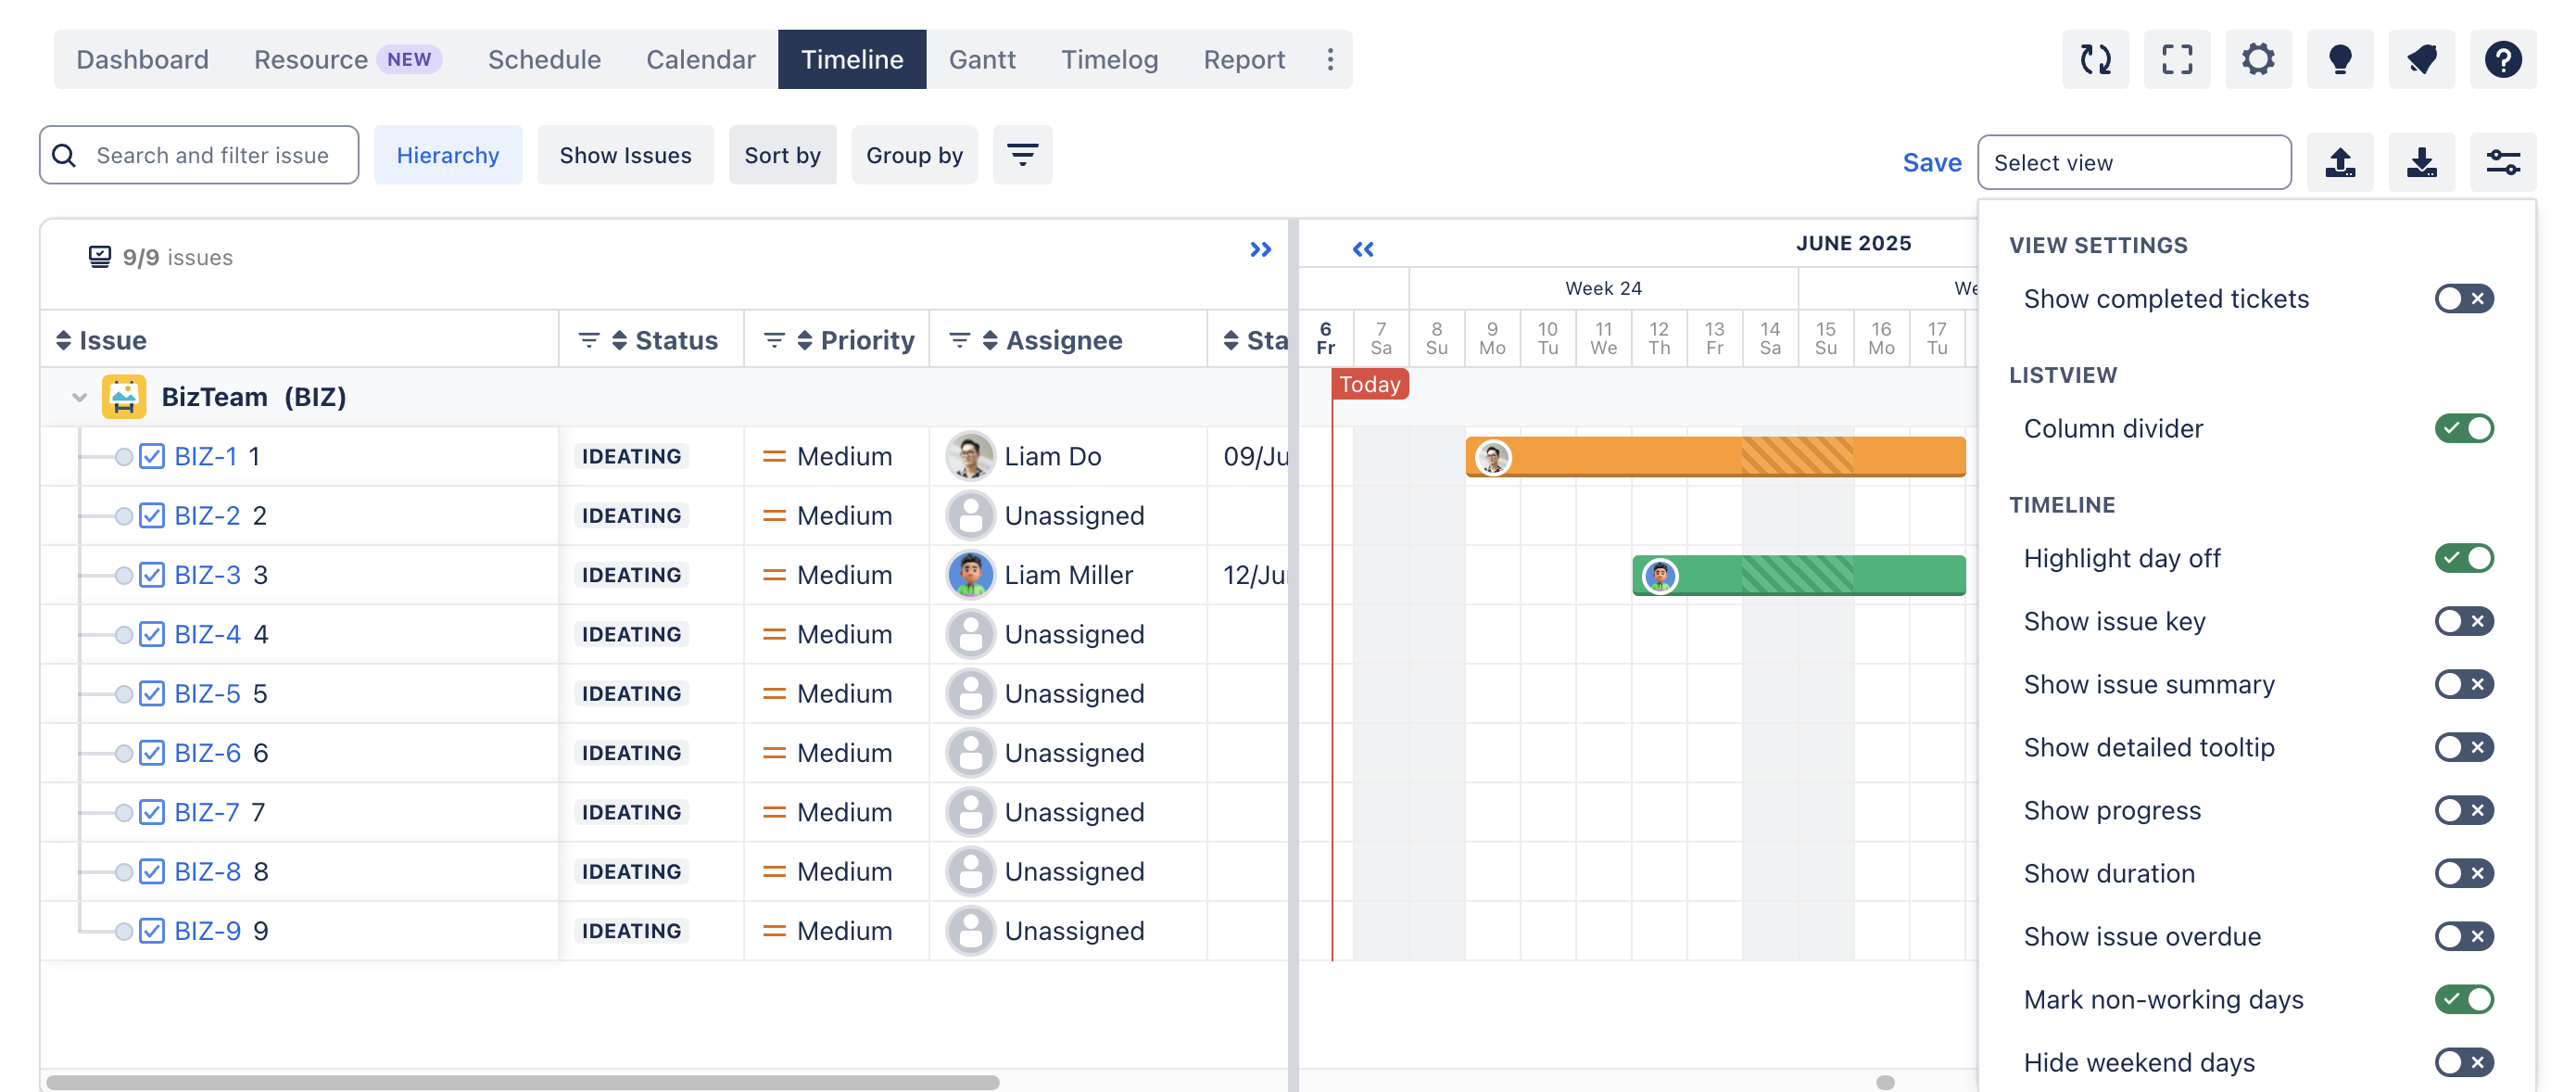Click the lightbulb tips icon
Screen dimensions: 2576x1092
click(2340, 60)
